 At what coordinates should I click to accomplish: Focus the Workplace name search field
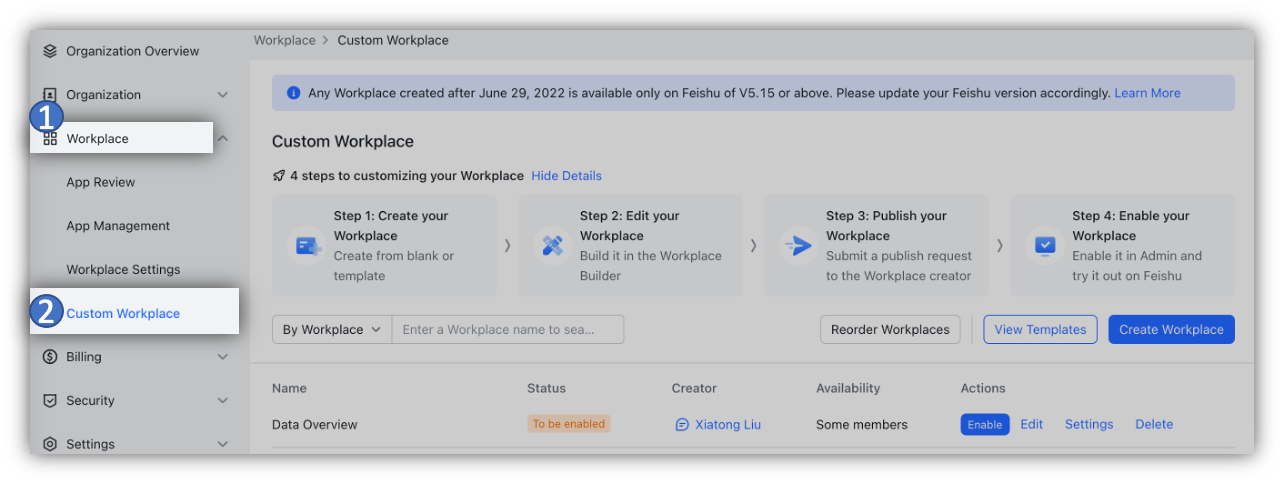click(x=507, y=330)
